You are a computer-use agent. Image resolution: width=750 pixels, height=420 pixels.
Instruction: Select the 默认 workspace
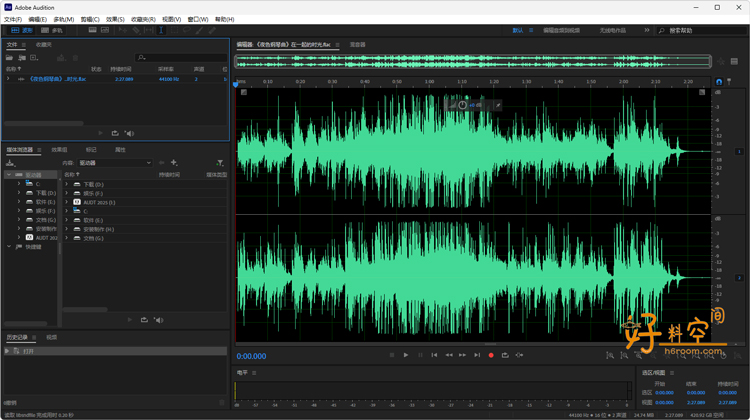[x=518, y=30]
